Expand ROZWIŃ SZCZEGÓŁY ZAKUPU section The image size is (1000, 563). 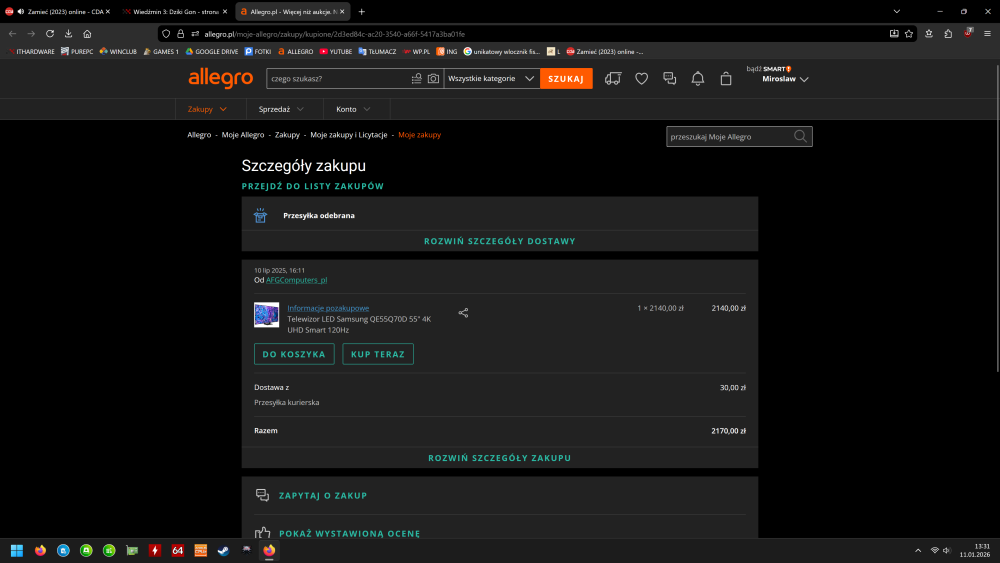(x=499, y=458)
